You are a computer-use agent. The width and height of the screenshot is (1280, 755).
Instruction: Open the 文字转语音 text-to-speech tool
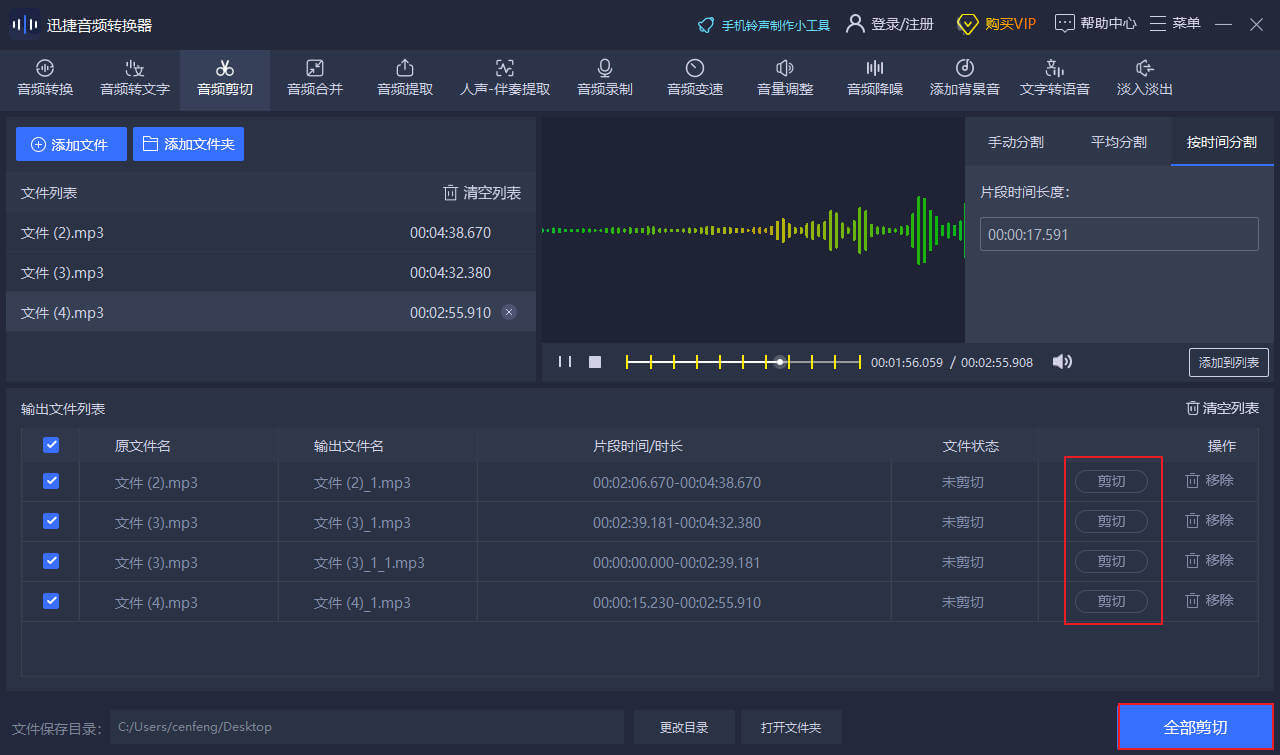coord(1054,78)
